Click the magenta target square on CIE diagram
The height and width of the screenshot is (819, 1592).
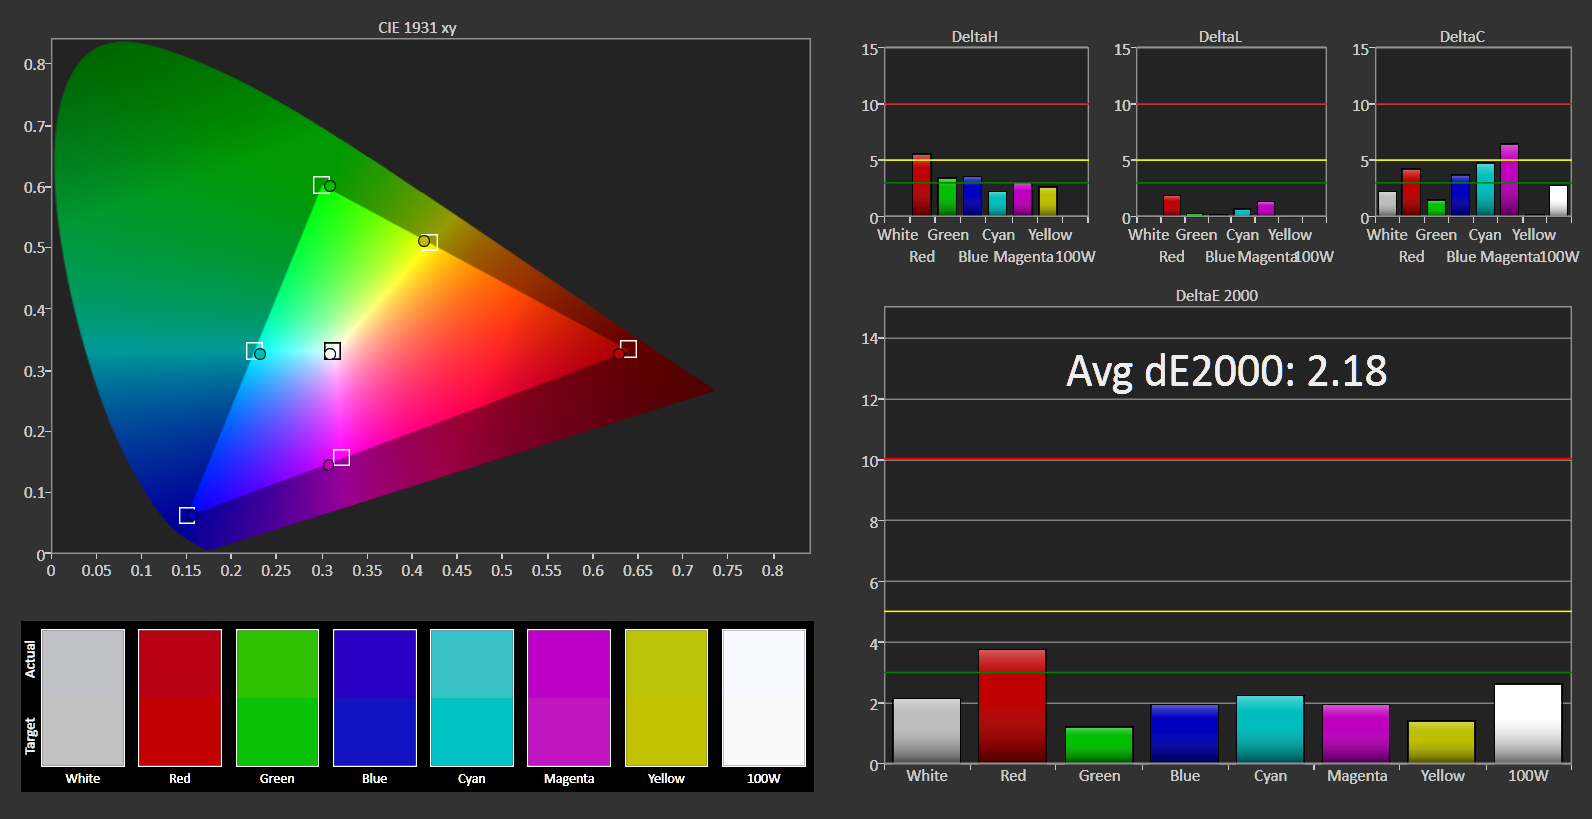tap(341, 458)
